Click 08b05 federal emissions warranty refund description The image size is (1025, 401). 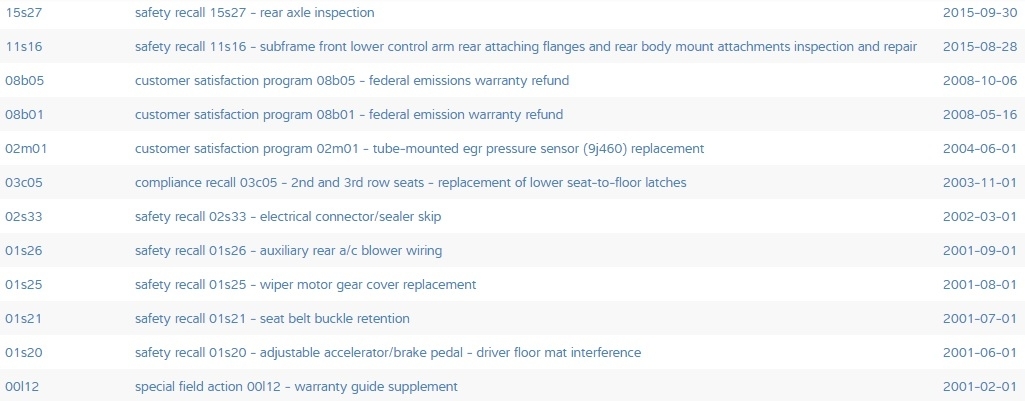point(351,81)
